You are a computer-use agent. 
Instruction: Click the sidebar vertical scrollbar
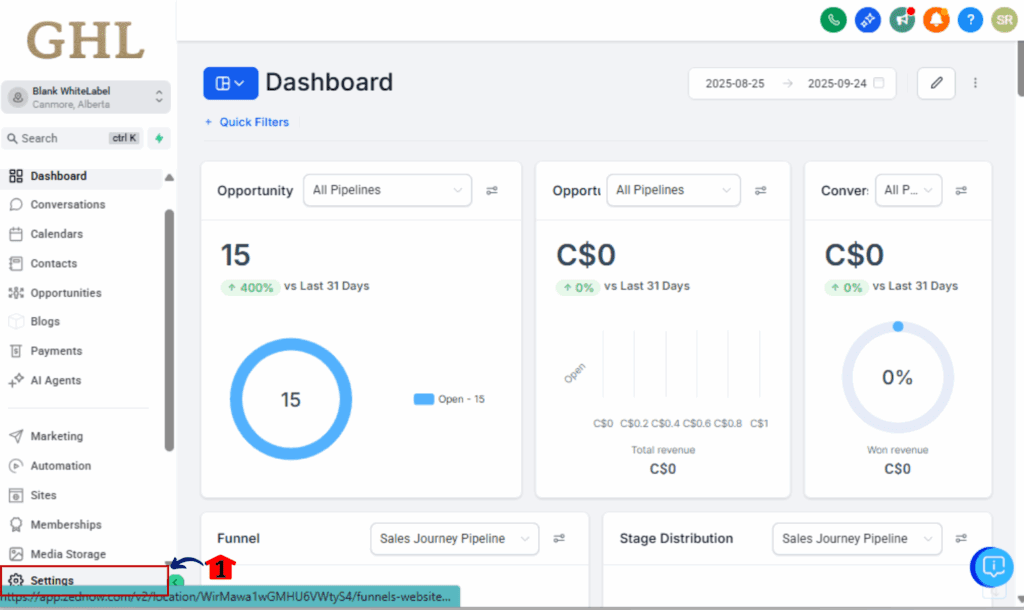click(169, 330)
